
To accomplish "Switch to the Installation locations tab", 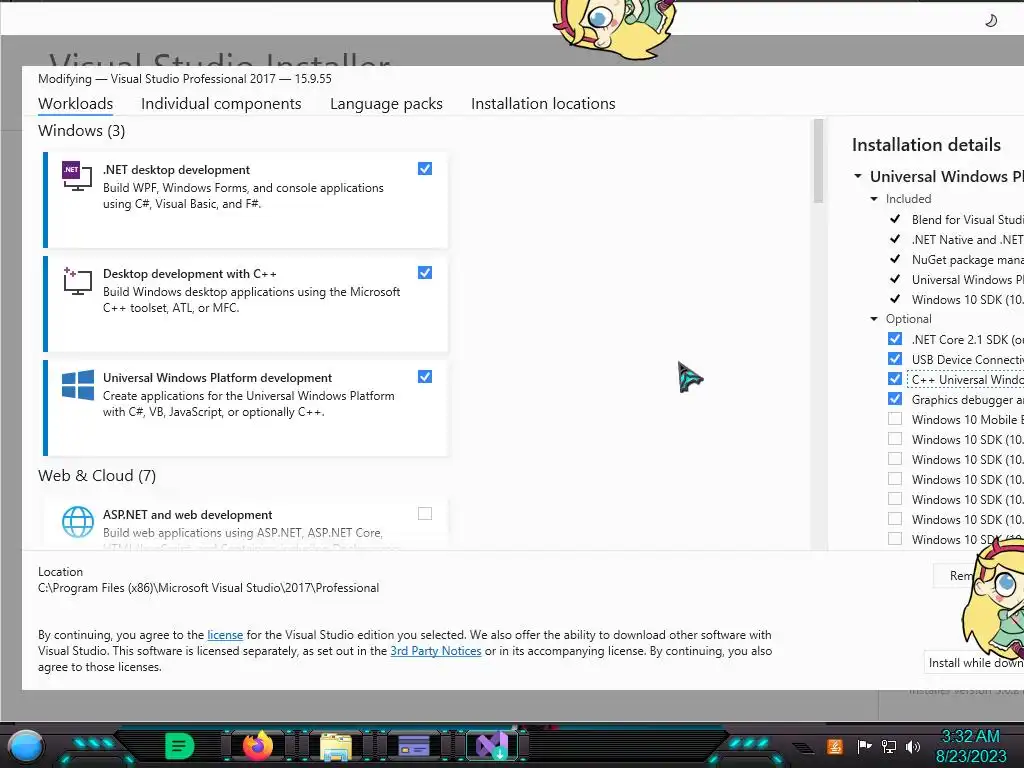I will [x=543, y=103].
